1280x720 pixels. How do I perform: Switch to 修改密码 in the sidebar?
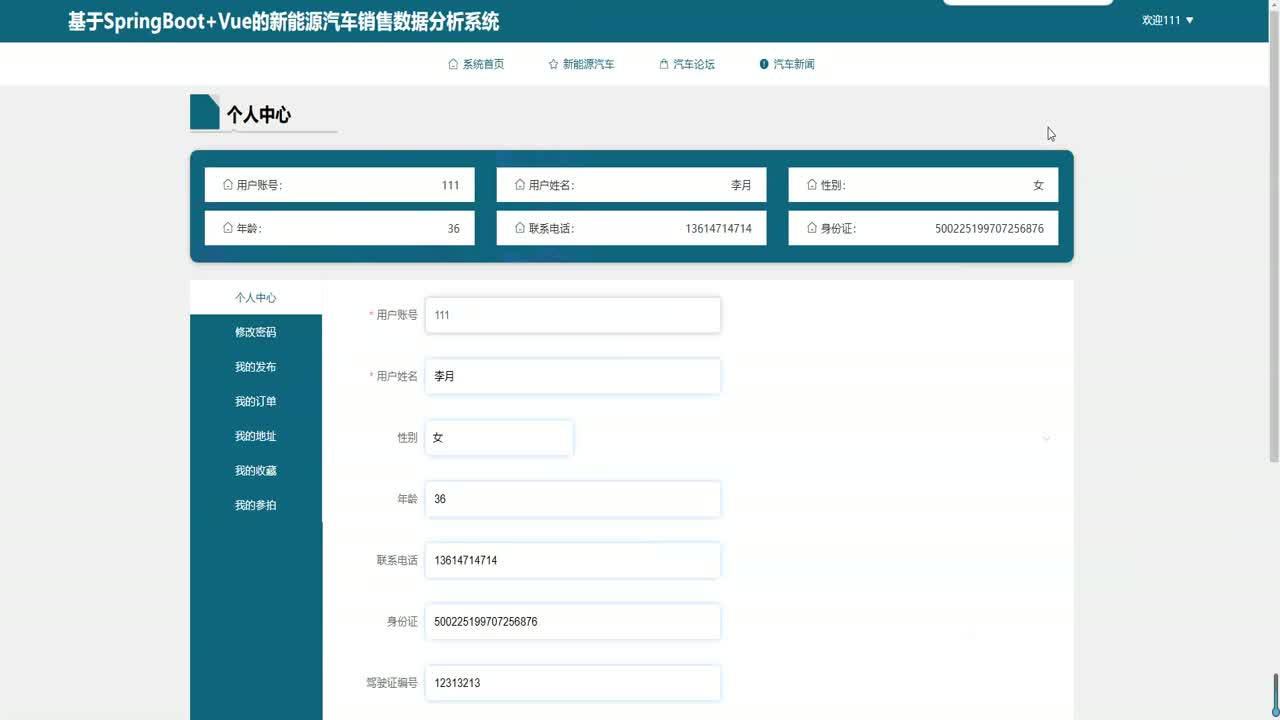[x=256, y=332]
